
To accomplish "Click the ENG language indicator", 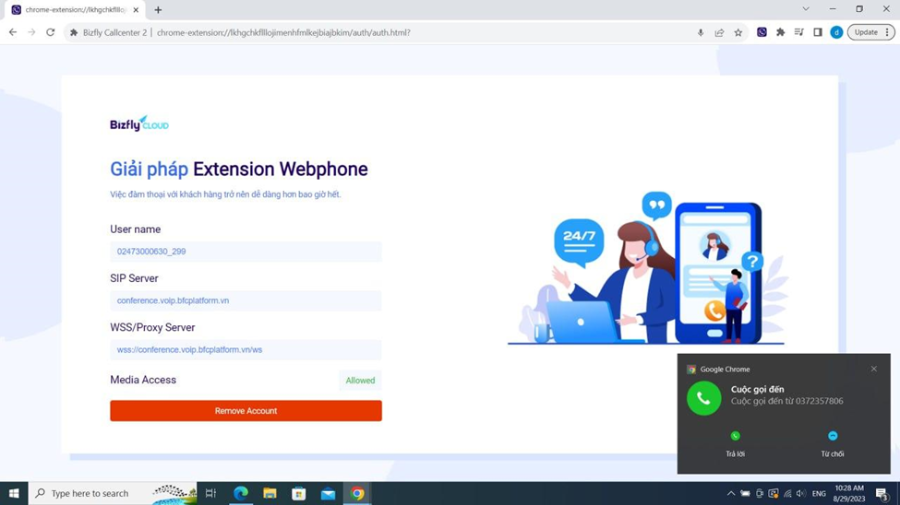I will click(x=819, y=494).
